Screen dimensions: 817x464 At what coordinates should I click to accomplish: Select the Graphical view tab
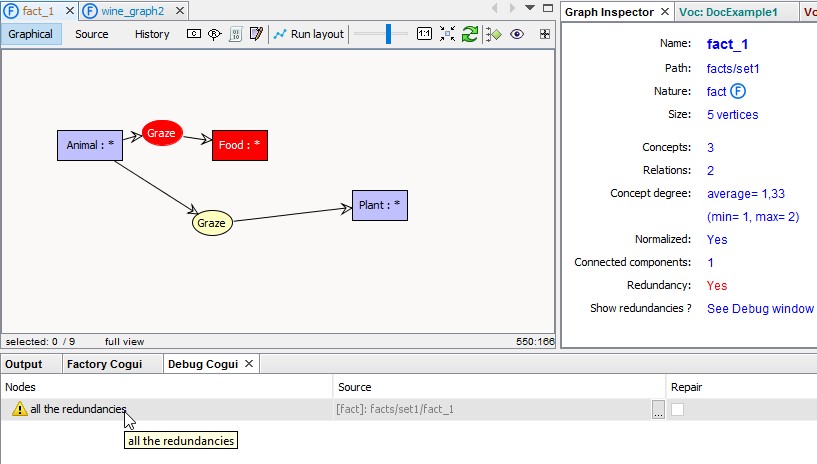pyautogui.click(x=31, y=34)
